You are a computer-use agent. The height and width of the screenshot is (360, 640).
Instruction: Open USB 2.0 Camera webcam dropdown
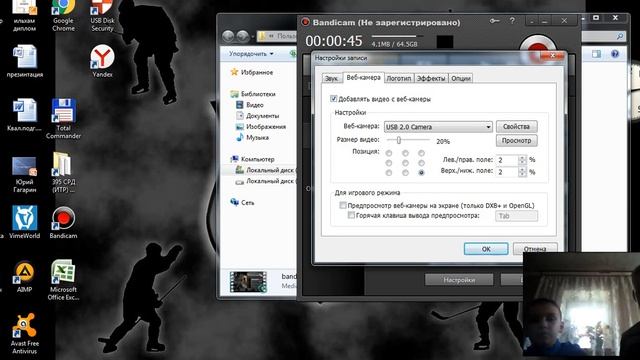point(438,127)
